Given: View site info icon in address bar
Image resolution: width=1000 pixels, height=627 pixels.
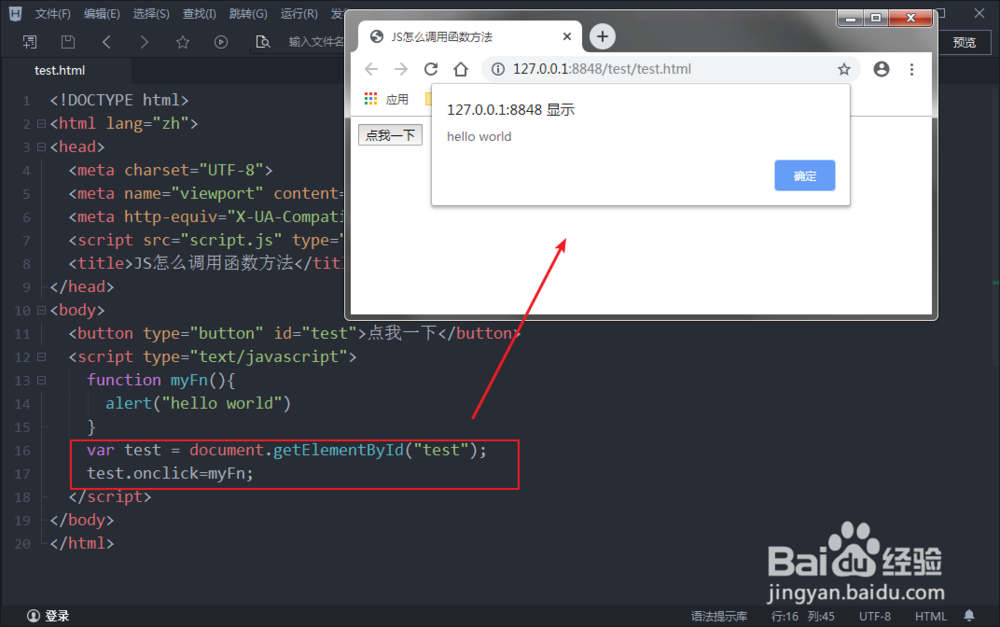Looking at the screenshot, I should (x=498, y=69).
